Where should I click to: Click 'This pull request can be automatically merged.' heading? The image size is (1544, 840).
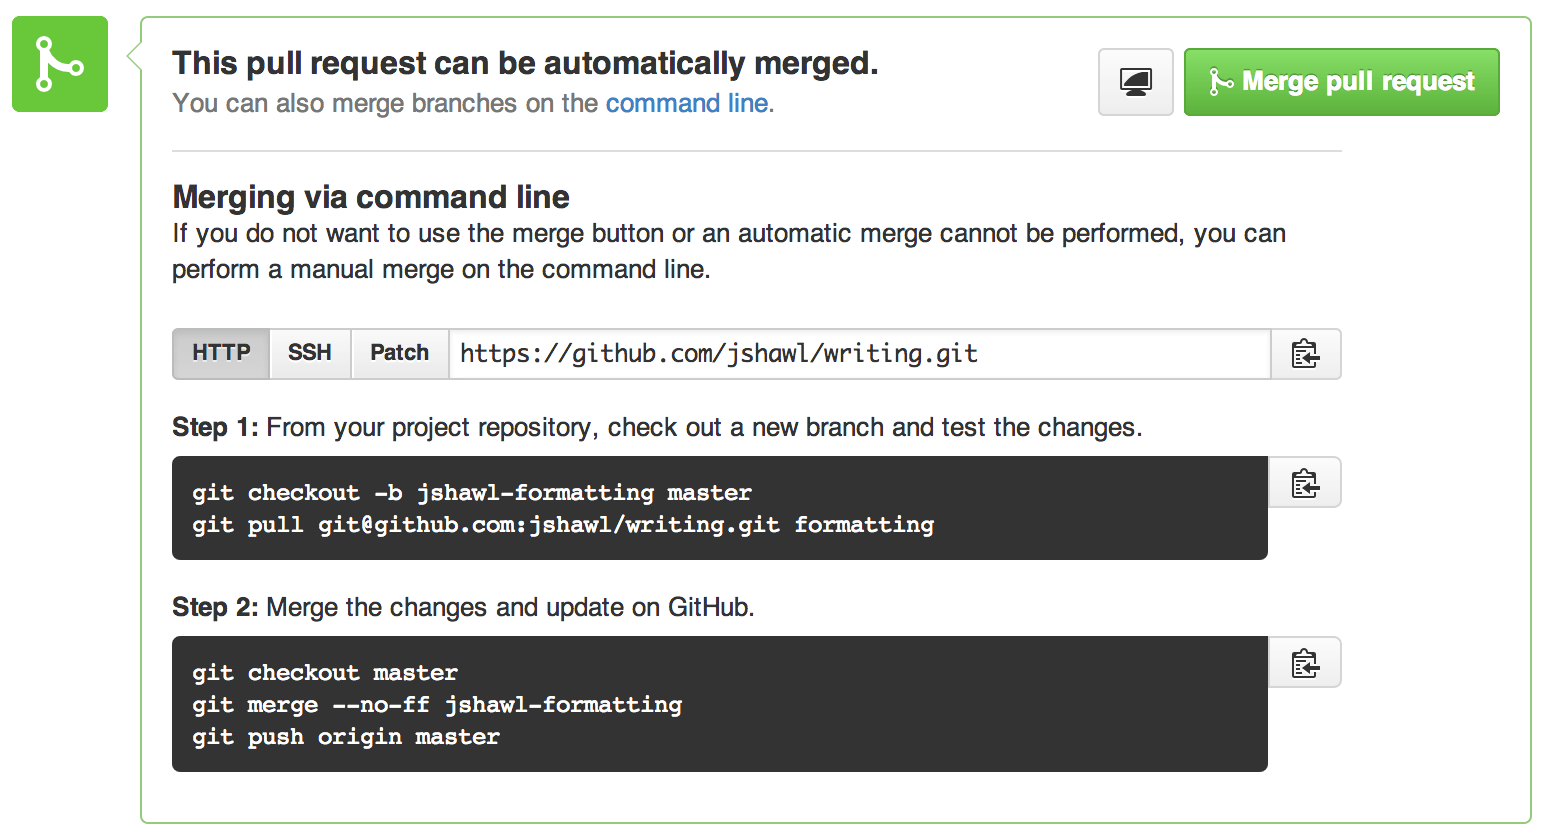pyautogui.click(x=525, y=63)
